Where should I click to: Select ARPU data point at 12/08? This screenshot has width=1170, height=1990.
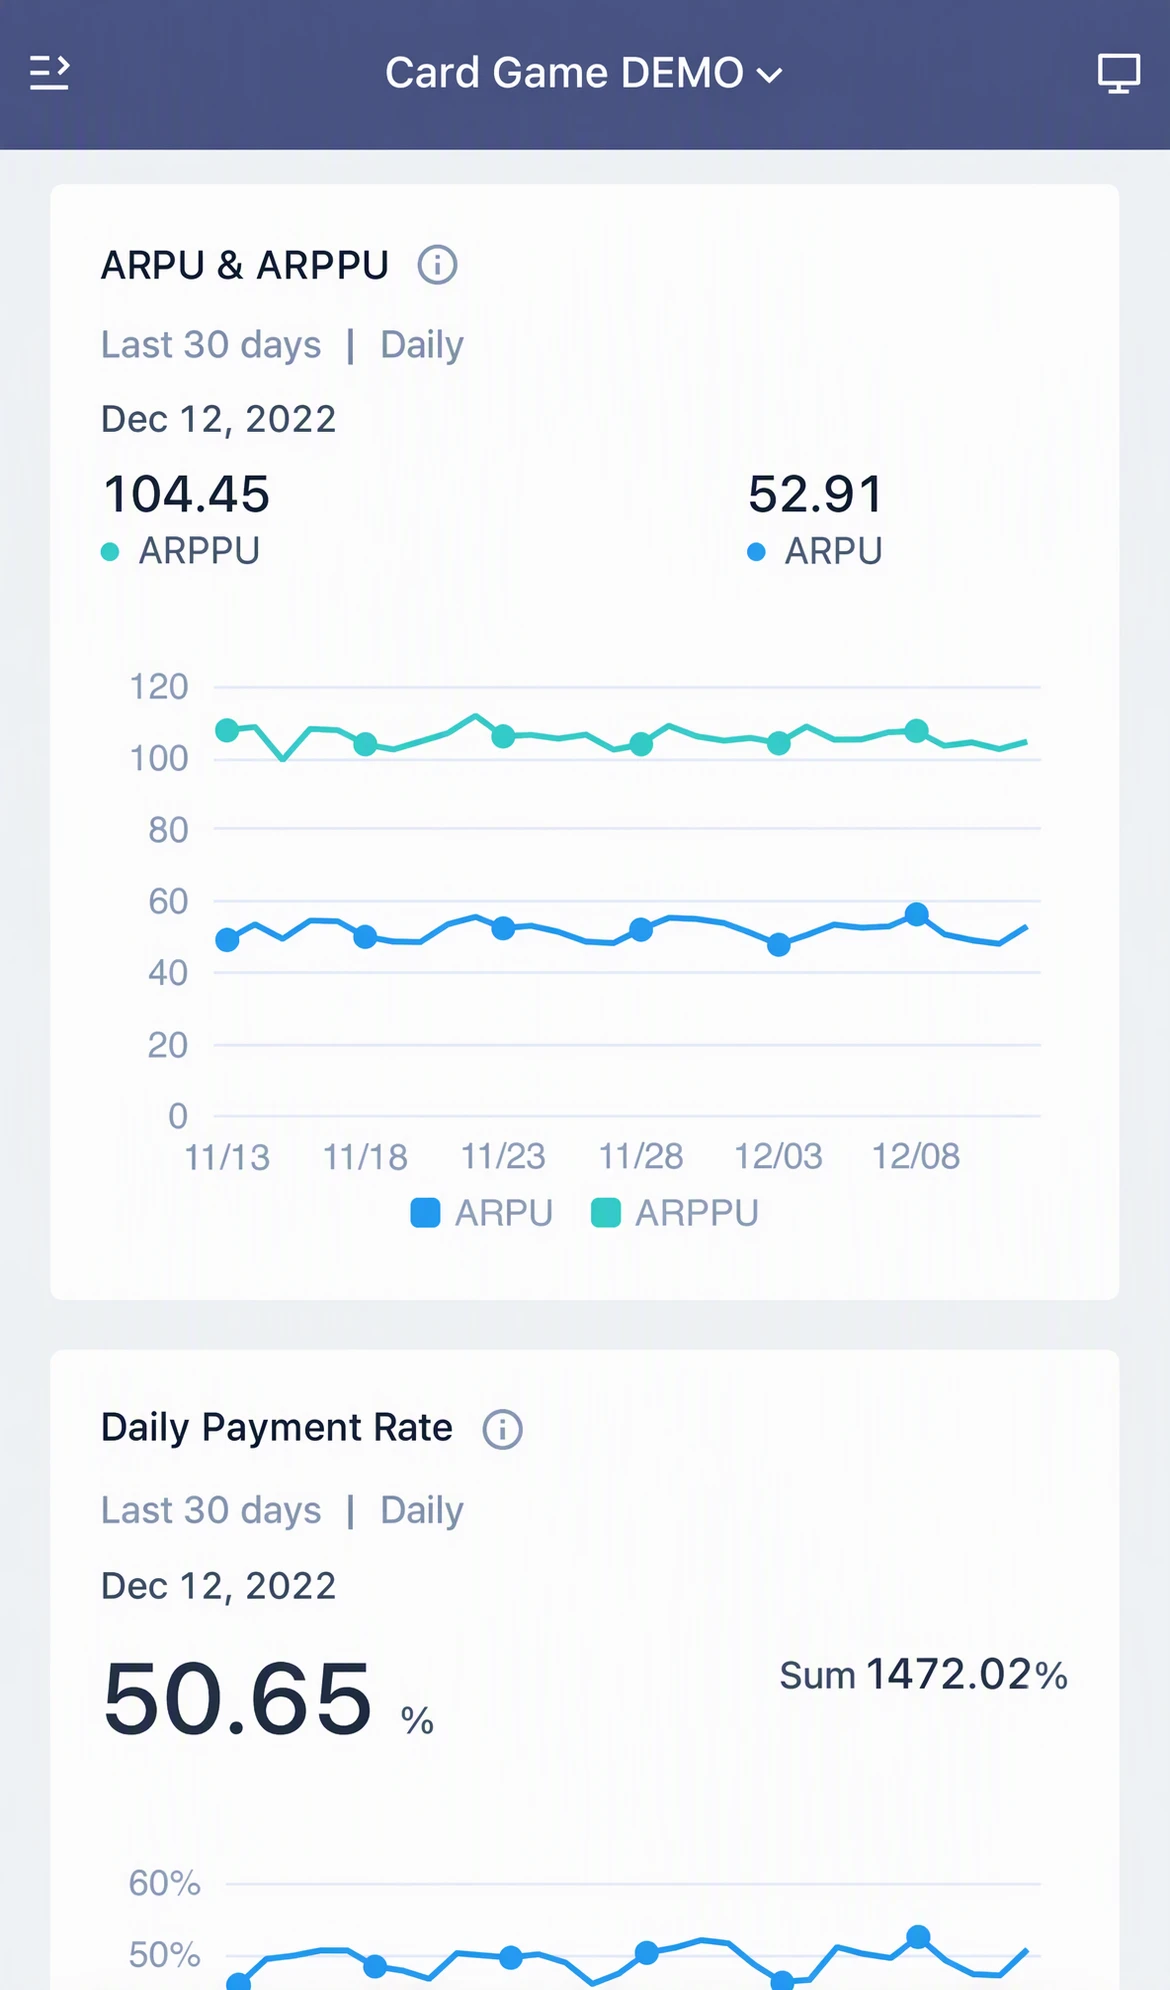coord(916,914)
